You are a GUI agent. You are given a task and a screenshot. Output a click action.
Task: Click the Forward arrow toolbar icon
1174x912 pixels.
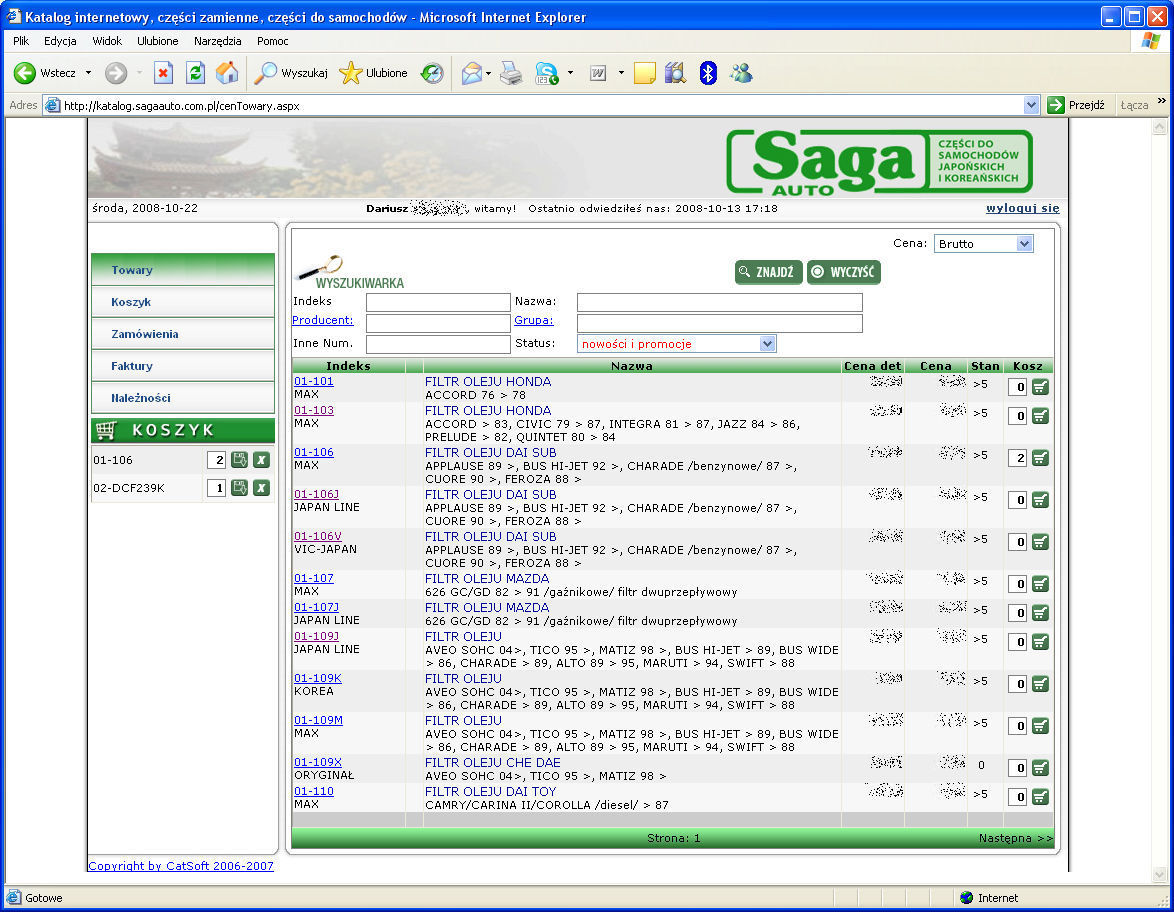115,73
